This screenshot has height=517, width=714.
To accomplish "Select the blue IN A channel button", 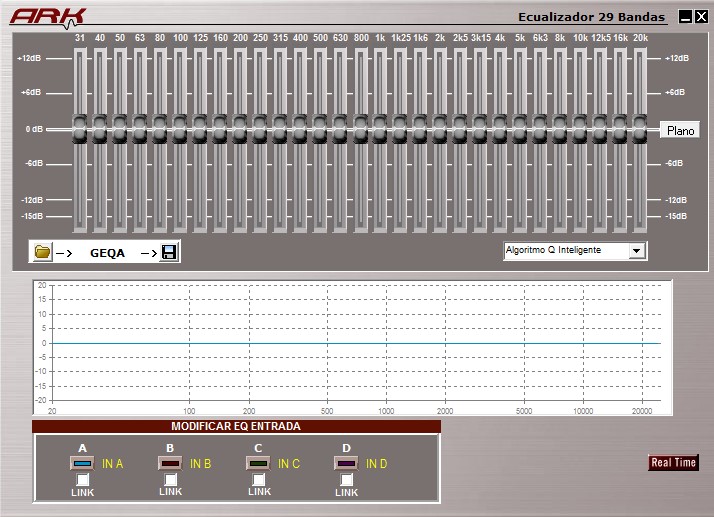I will click(x=82, y=463).
